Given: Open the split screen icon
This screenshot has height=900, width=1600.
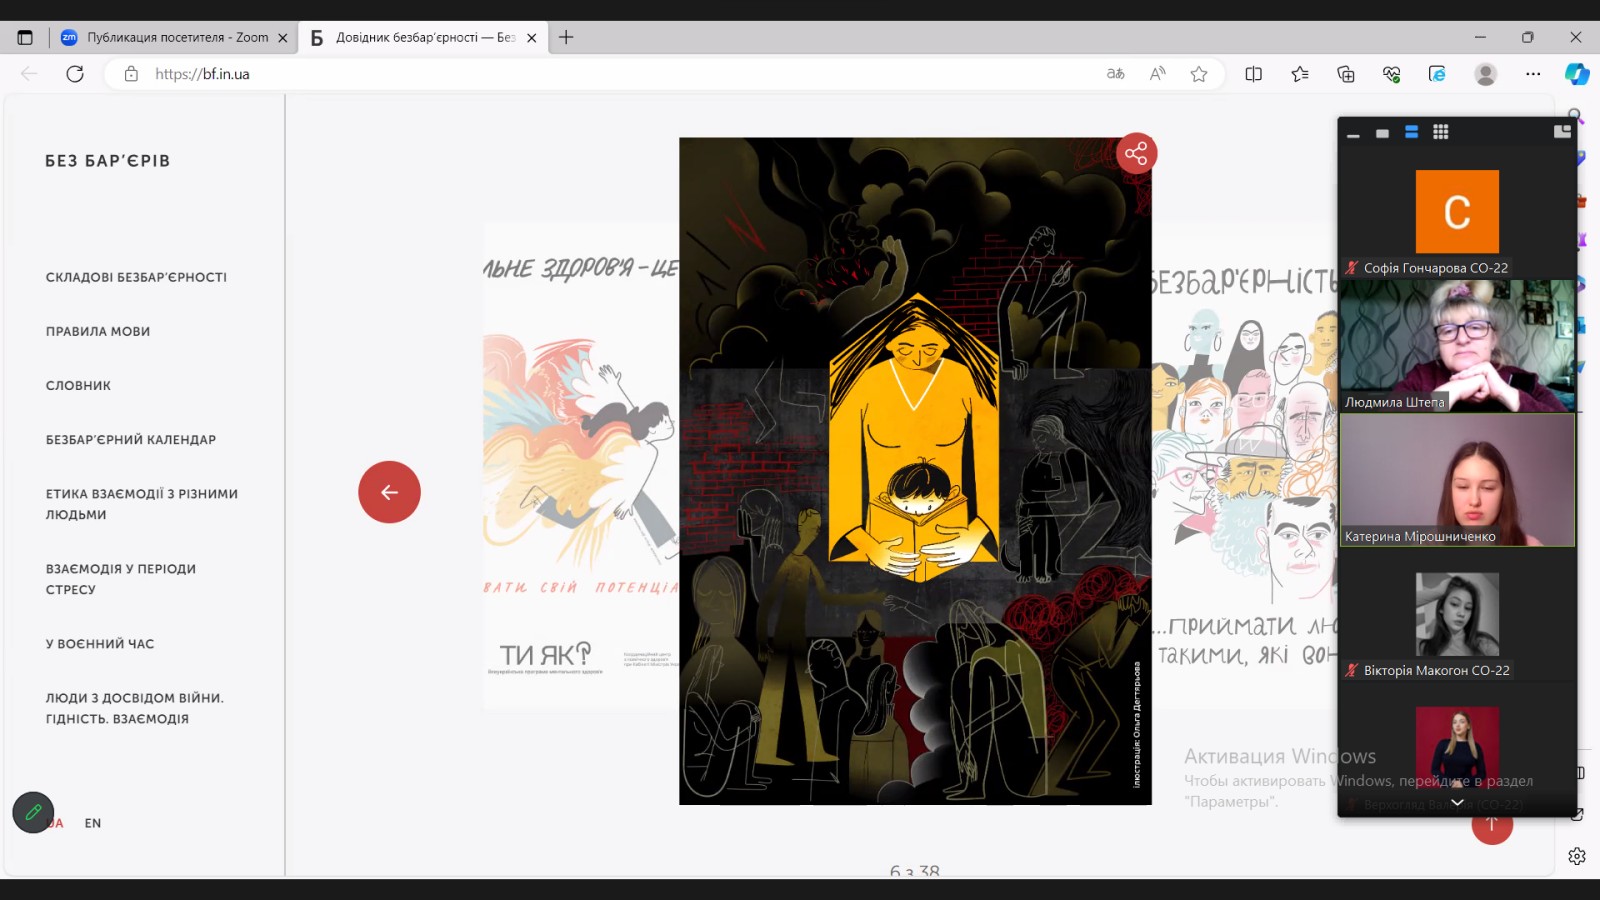Looking at the screenshot, I should pyautogui.click(x=1253, y=74).
